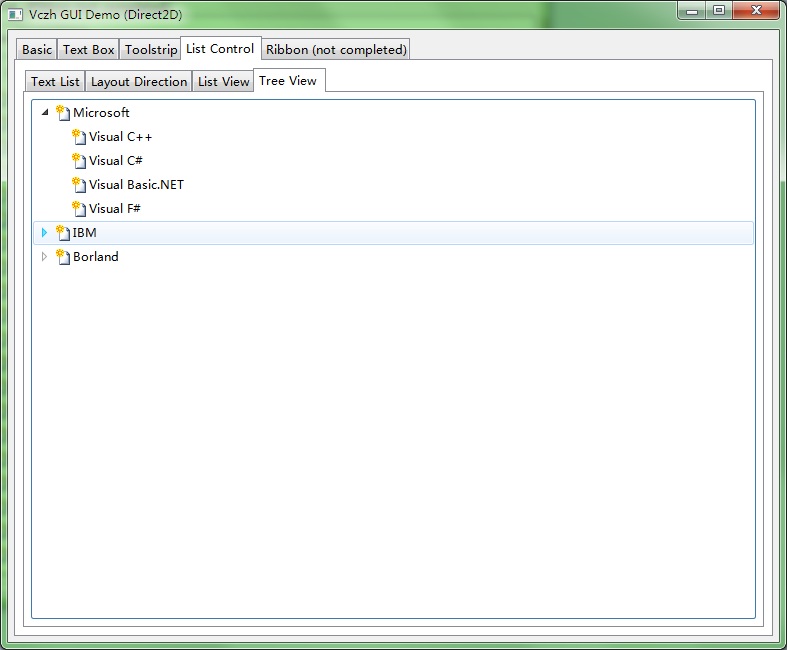This screenshot has width=787, height=650.
Task: Select the List Control tab
Action: 220,48
